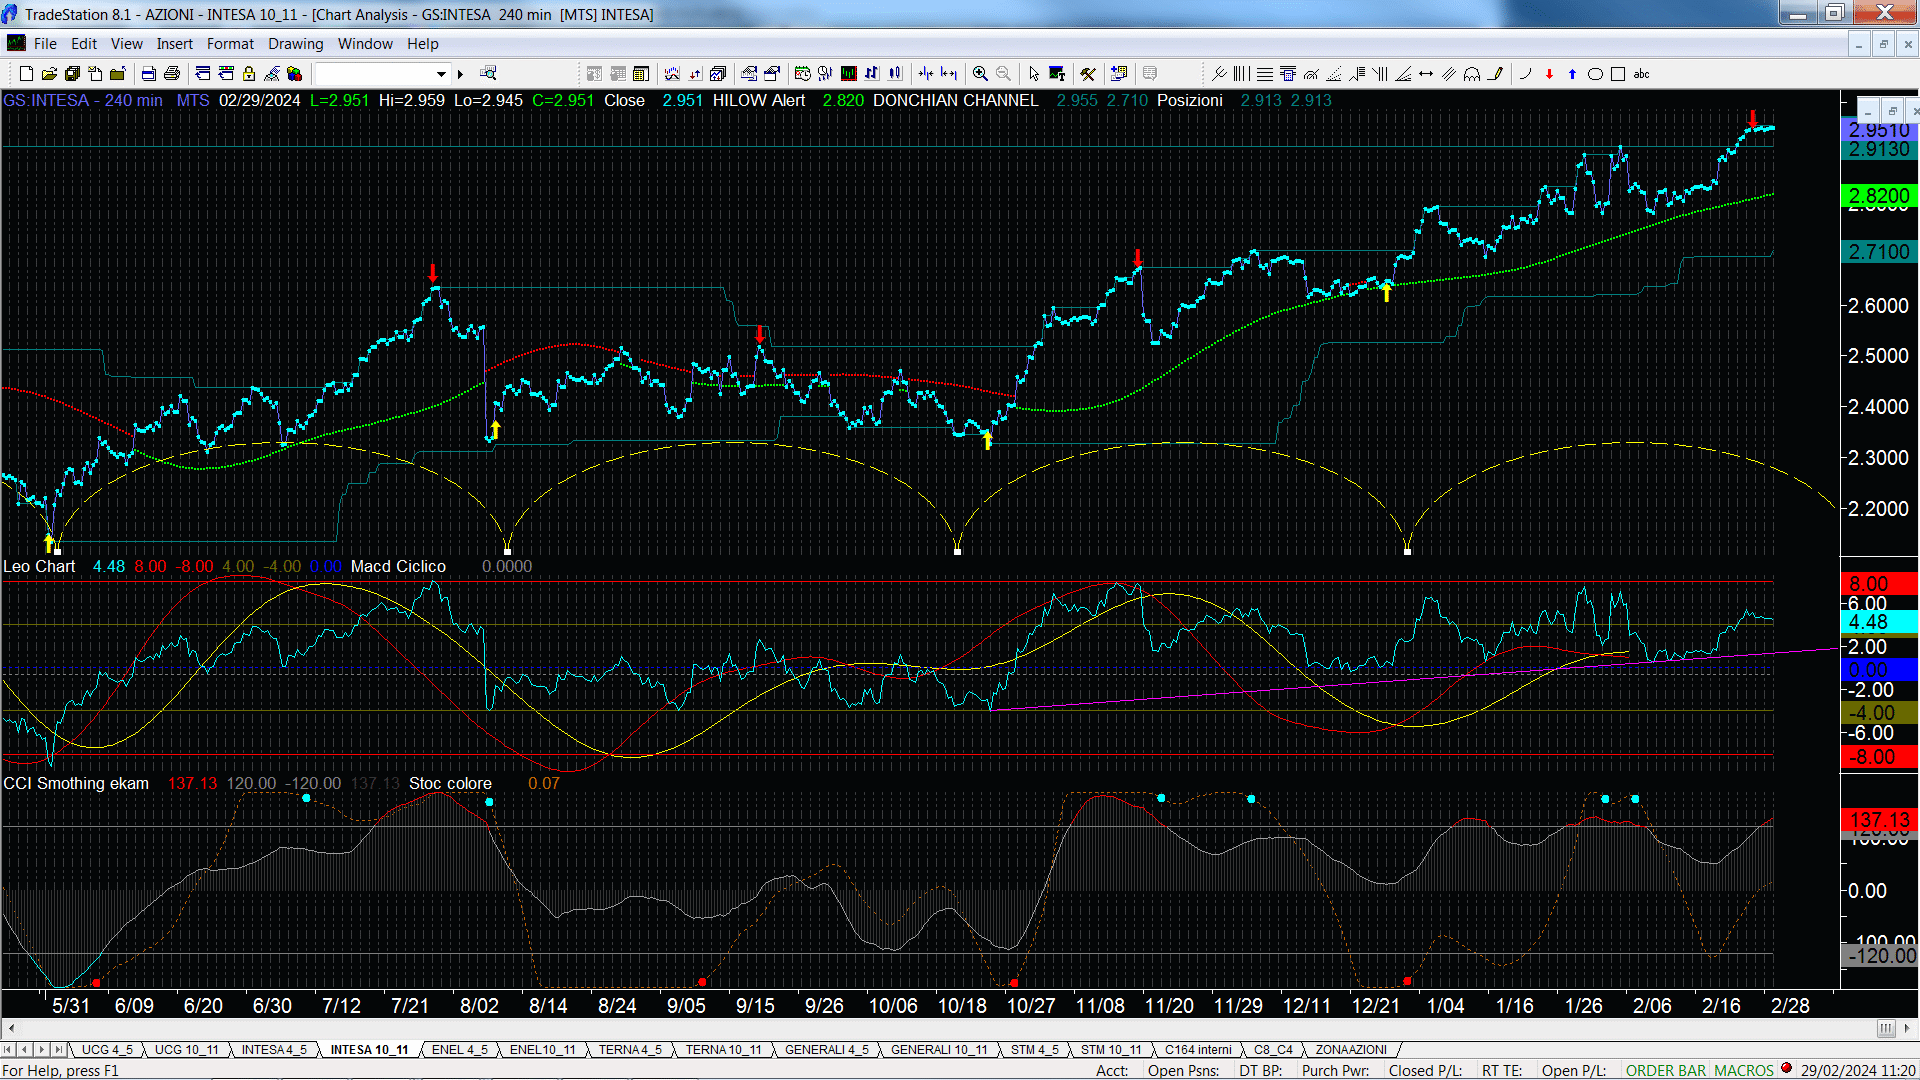Select the pencil drawing tool
Image resolution: width=1920 pixels, height=1080 pixels.
(1495, 74)
